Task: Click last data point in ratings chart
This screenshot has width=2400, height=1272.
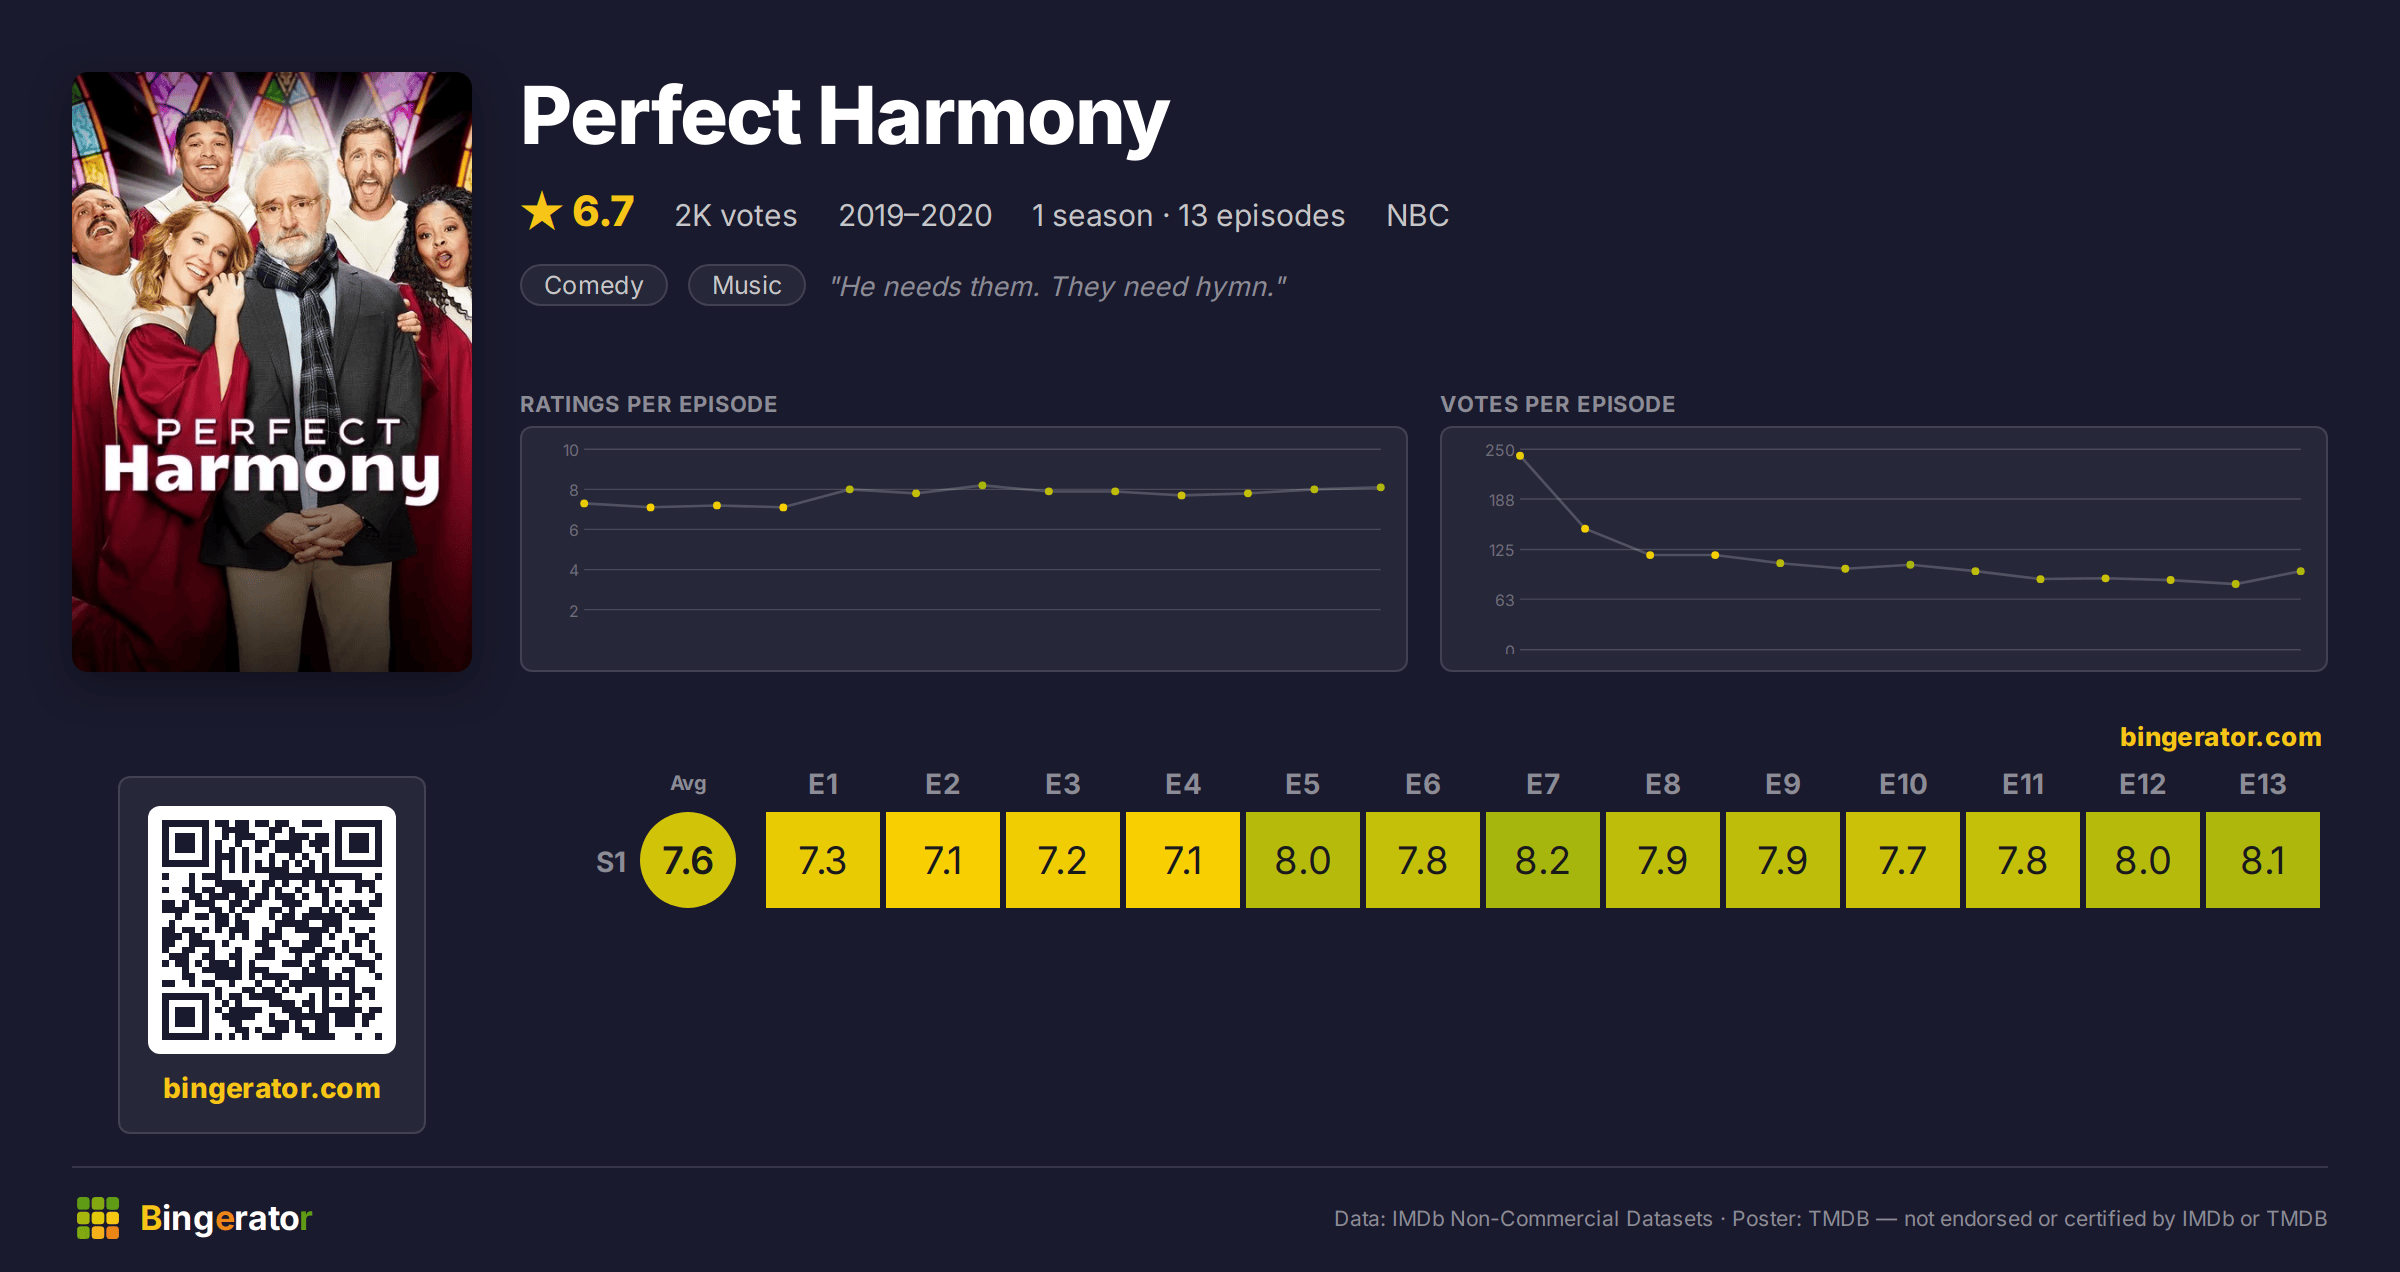Action: pos(1381,488)
